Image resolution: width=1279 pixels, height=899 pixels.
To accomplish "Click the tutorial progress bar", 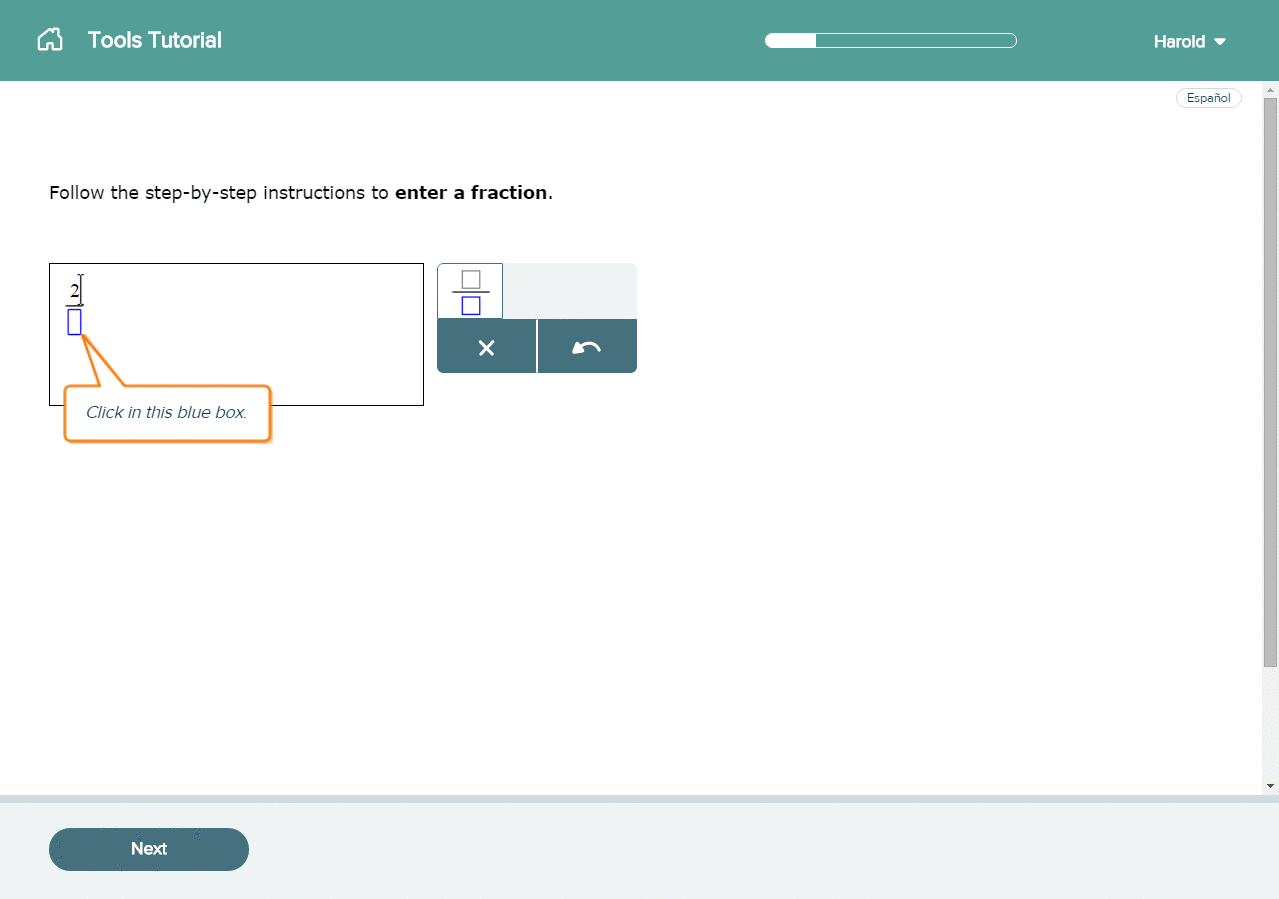I will pos(890,41).
